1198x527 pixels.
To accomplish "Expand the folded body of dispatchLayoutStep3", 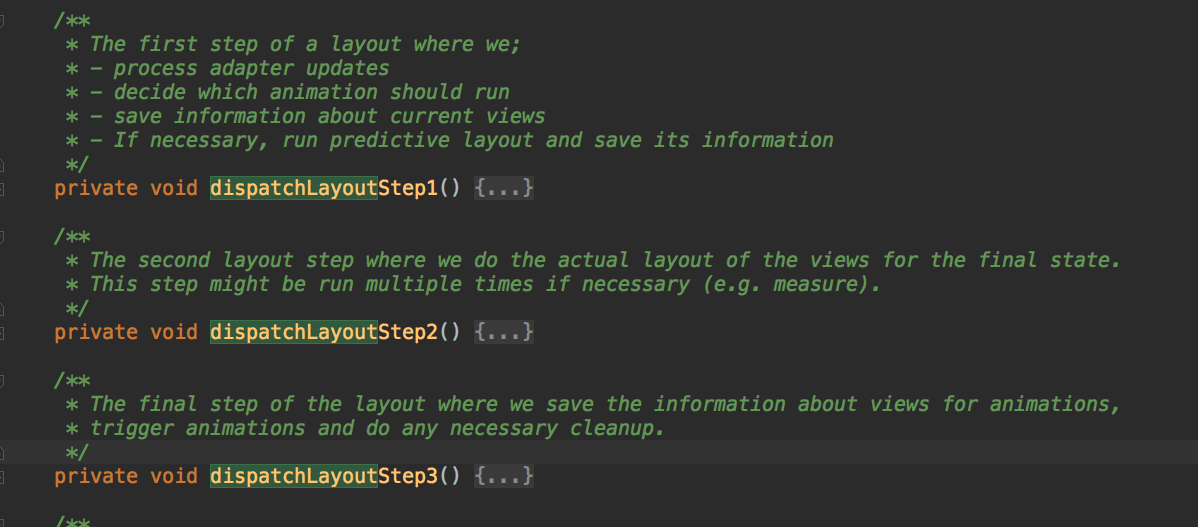I will (x=503, y=477).
